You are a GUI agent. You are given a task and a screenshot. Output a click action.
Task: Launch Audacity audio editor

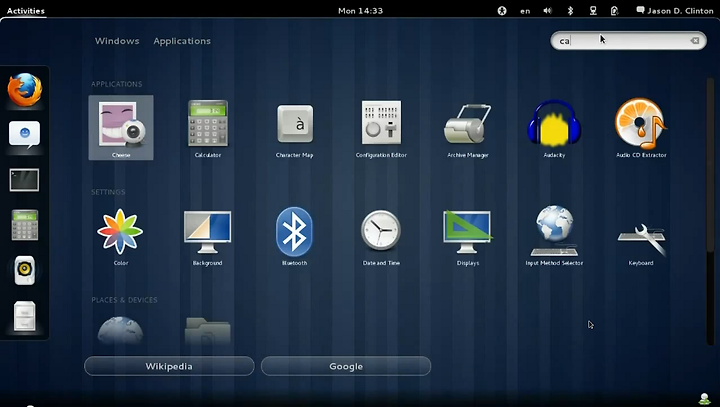[x=554, y=128]
